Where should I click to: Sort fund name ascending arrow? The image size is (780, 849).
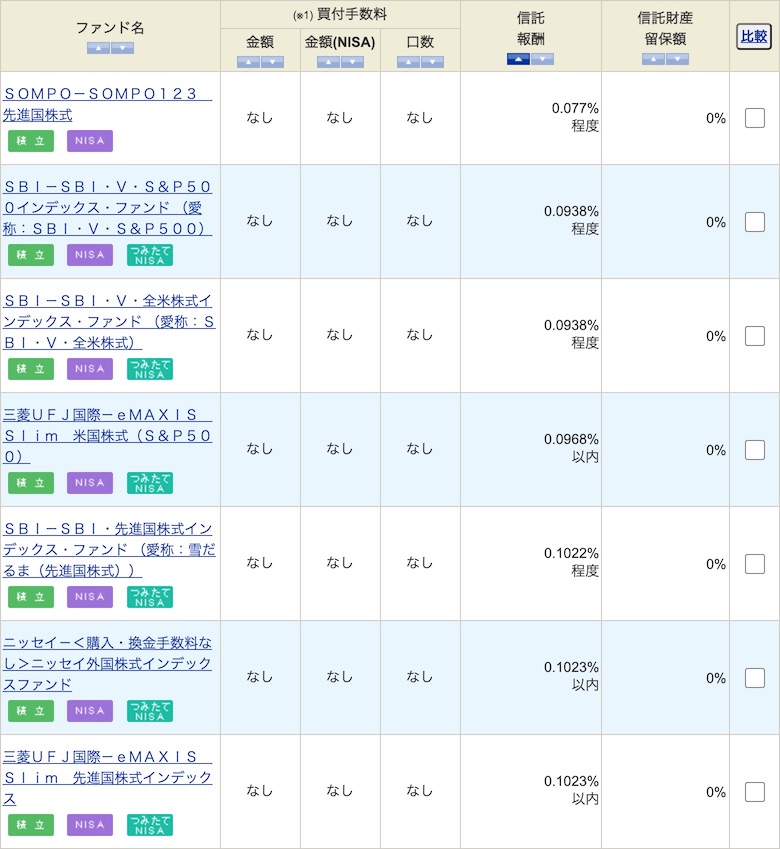pyautogui.click(x=98, y=49)
